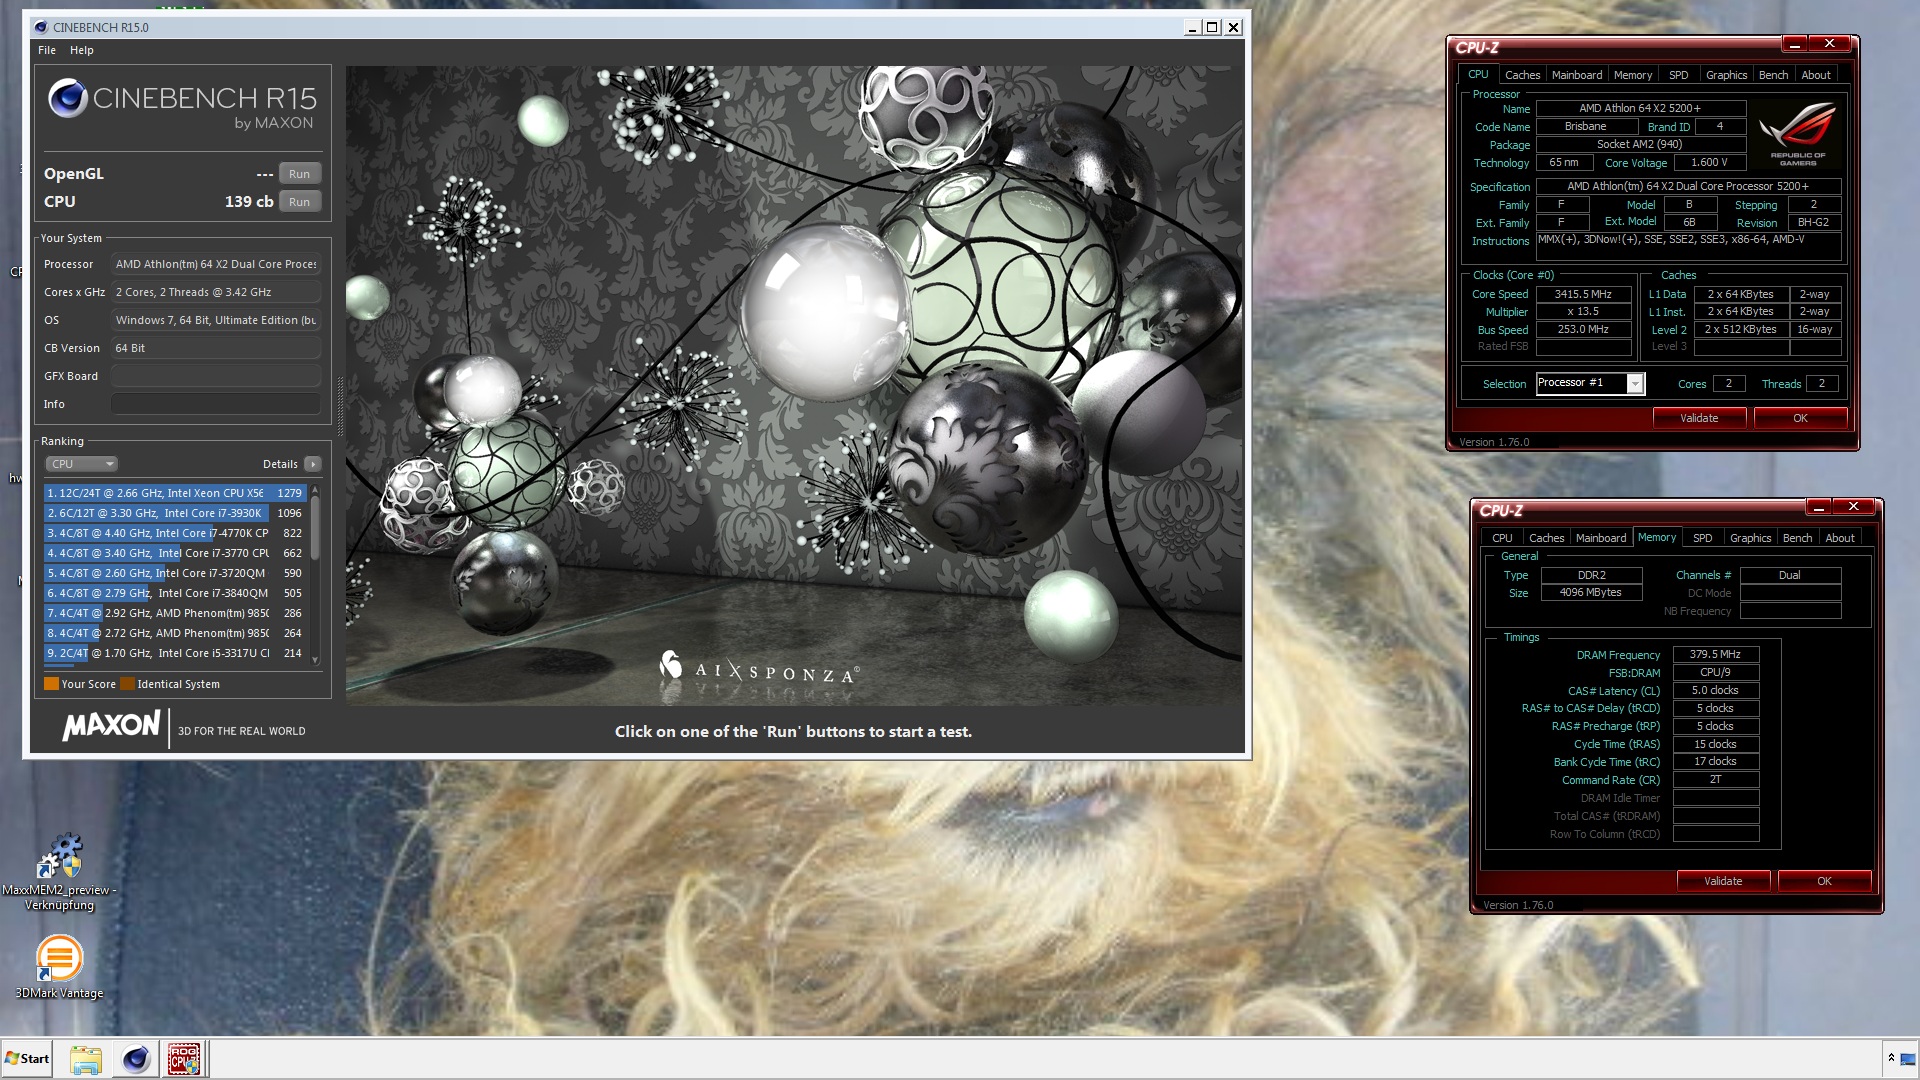Open MaxxMEM2 preview desktop shortcut
This screenshot has width=1920, height=1080.
[x=59, y=871]
